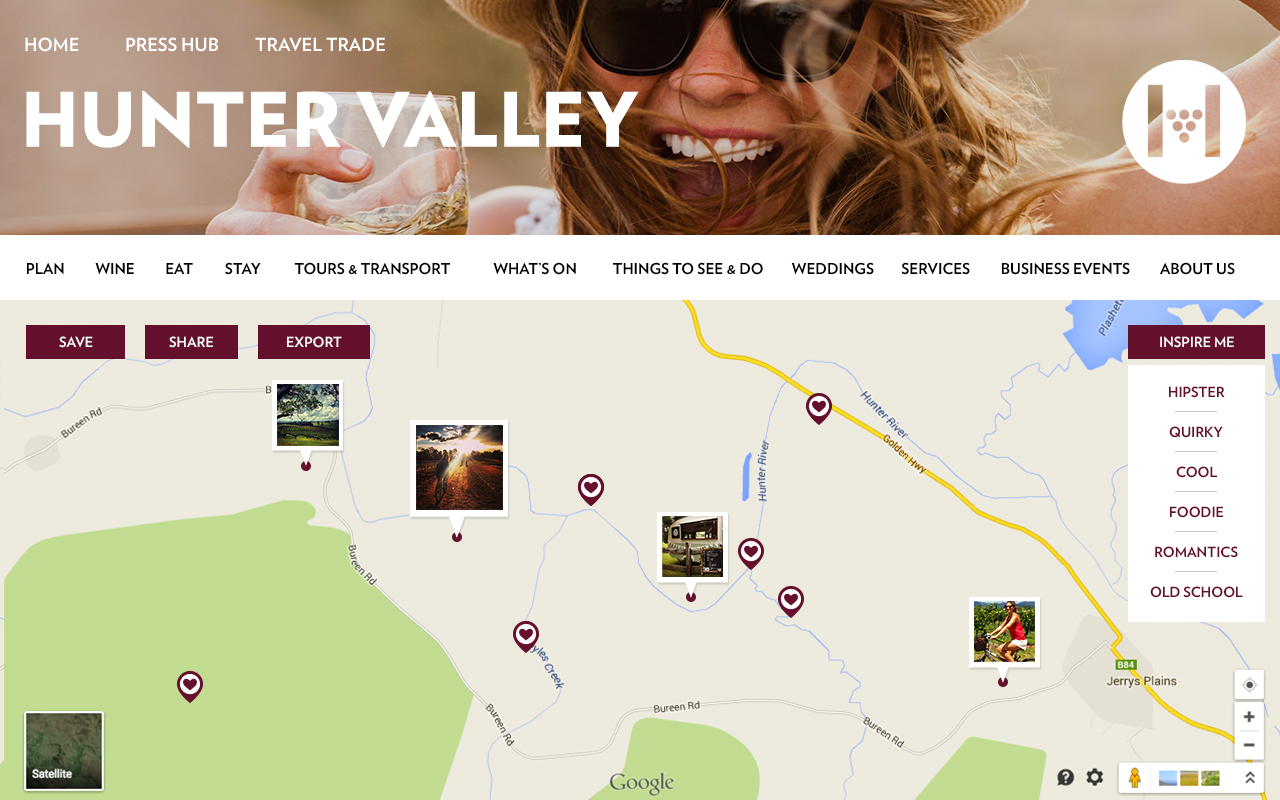Click the map settings gear icon
1280x800 pixels.
1095,777
